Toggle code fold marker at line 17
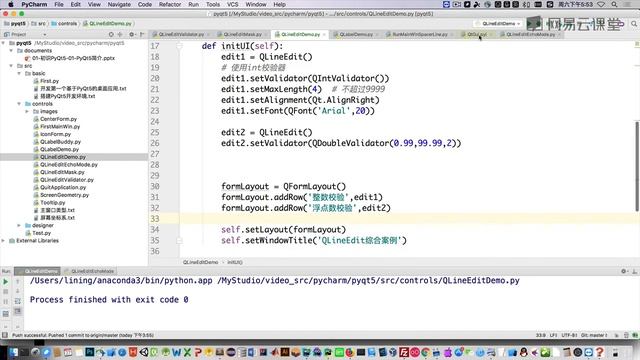640x360 pixels. click(179, 46)
